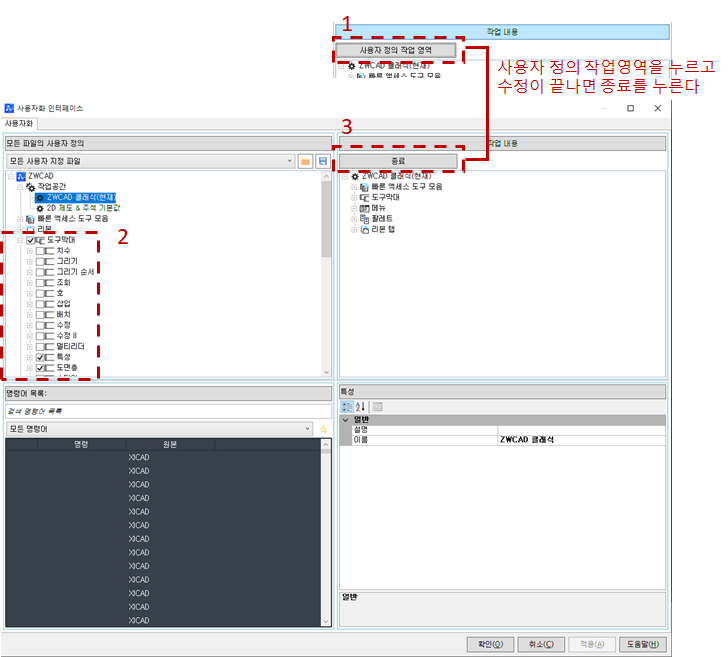Screen dimensions: 728x657
Task: Close the 사용자화 인터페이스 window
Action: (657, 108)
